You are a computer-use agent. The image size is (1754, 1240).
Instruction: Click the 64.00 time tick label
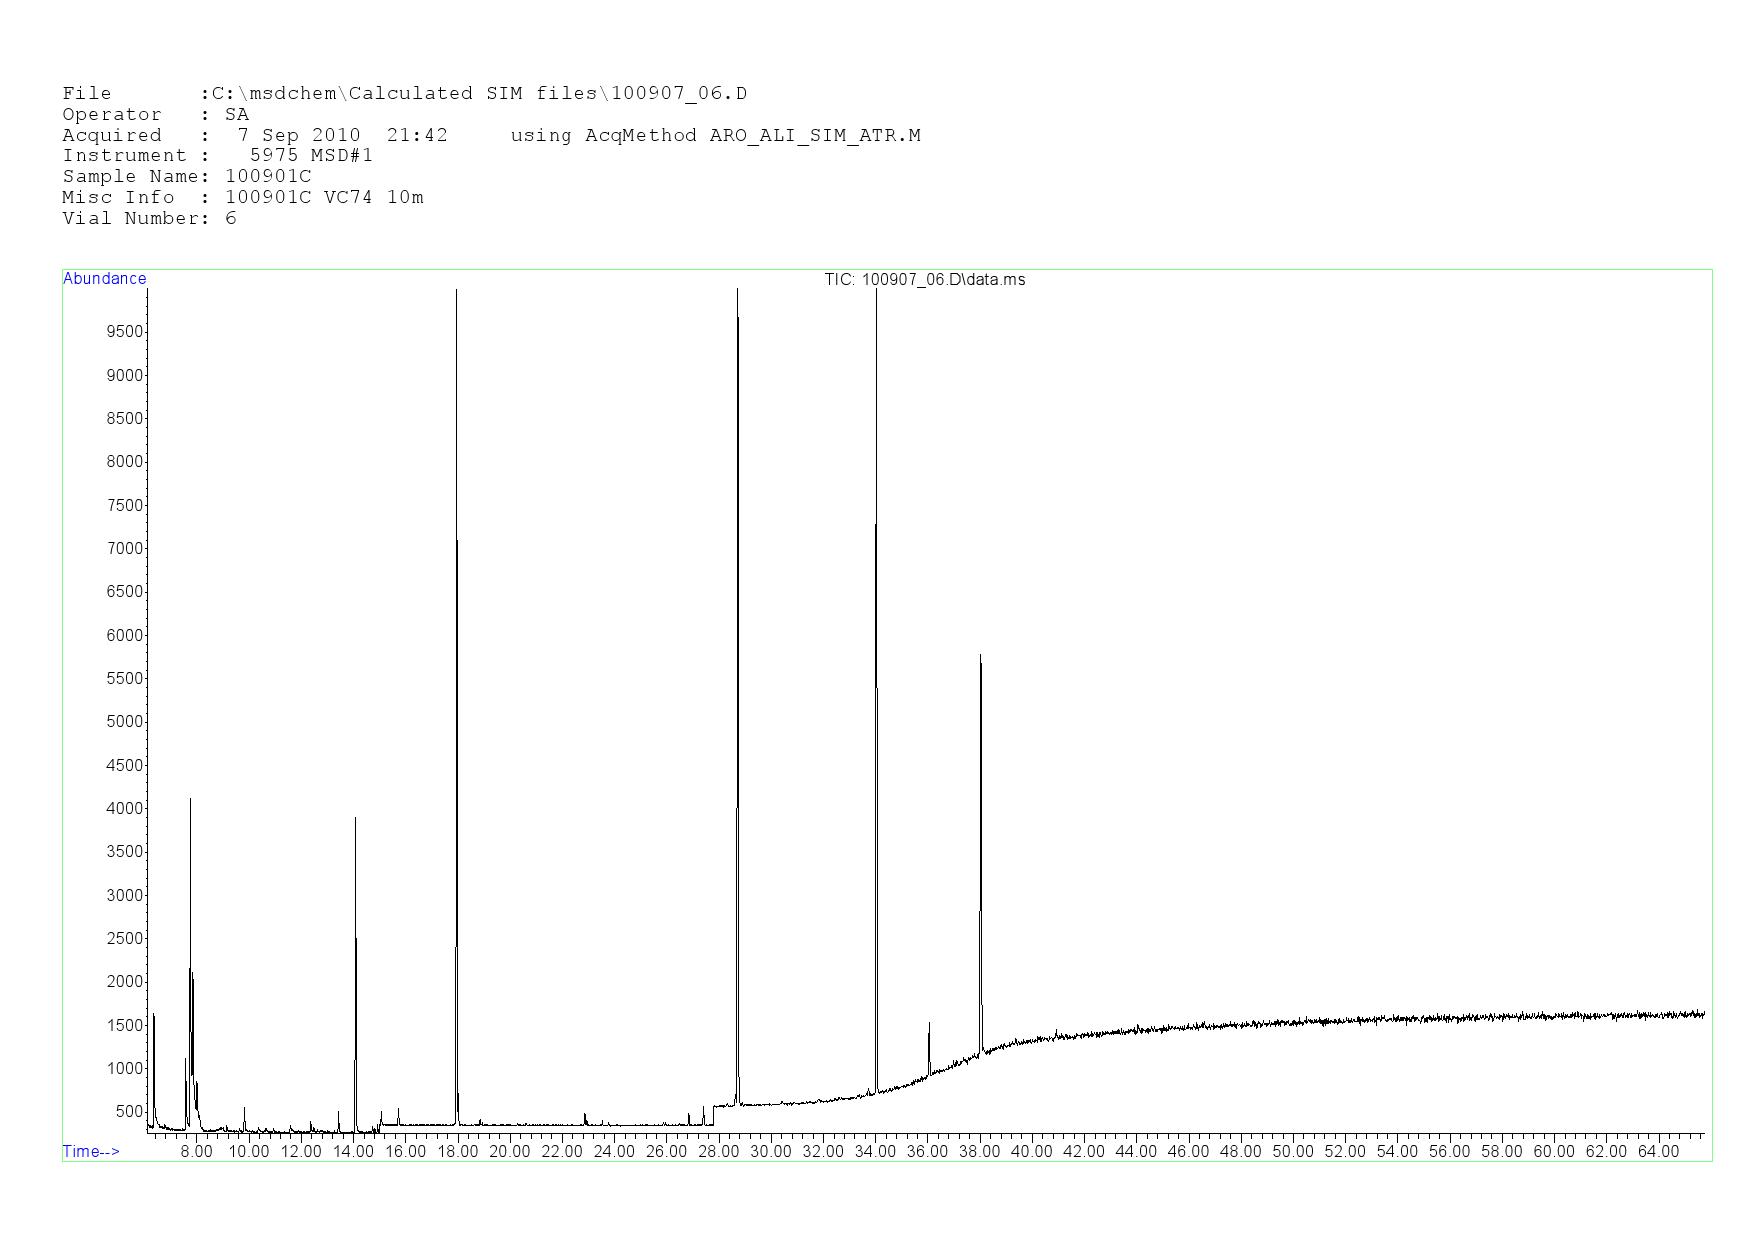pyautogui.click(x=1657, y=1152)
